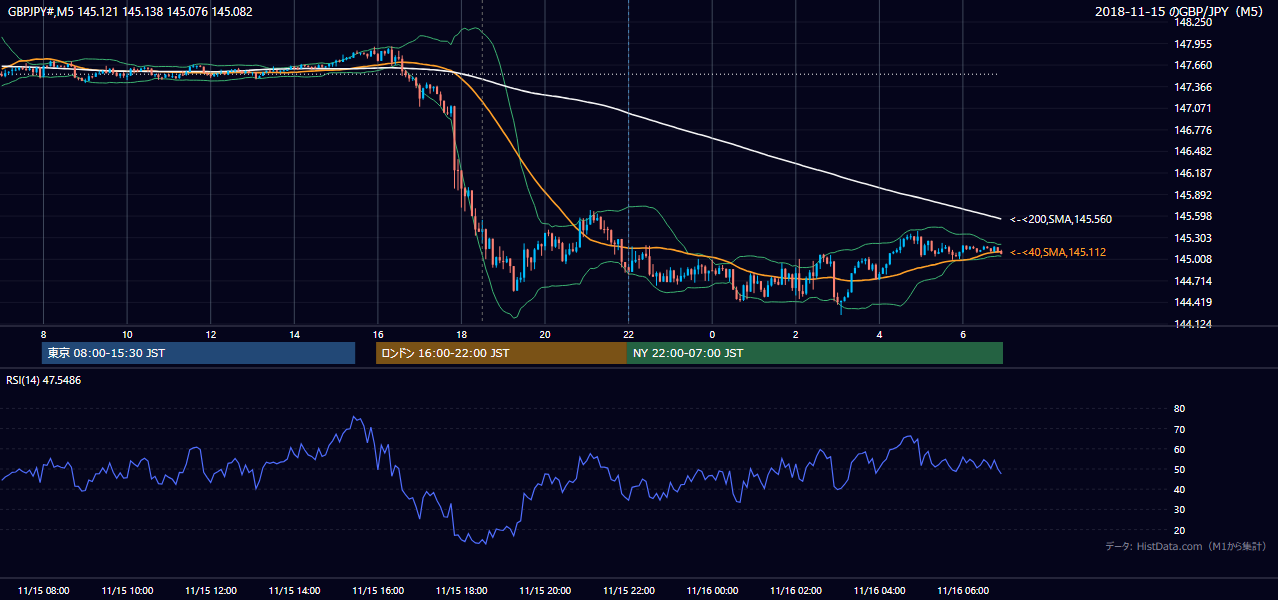1278x600 pixels.
Task: Click price axis value 145.303
Action: coord(1192,238)
